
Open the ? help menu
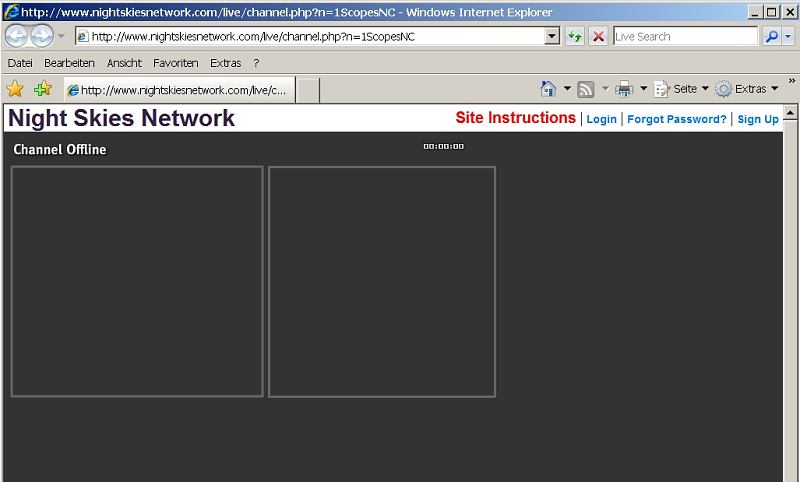pos(256,63)
